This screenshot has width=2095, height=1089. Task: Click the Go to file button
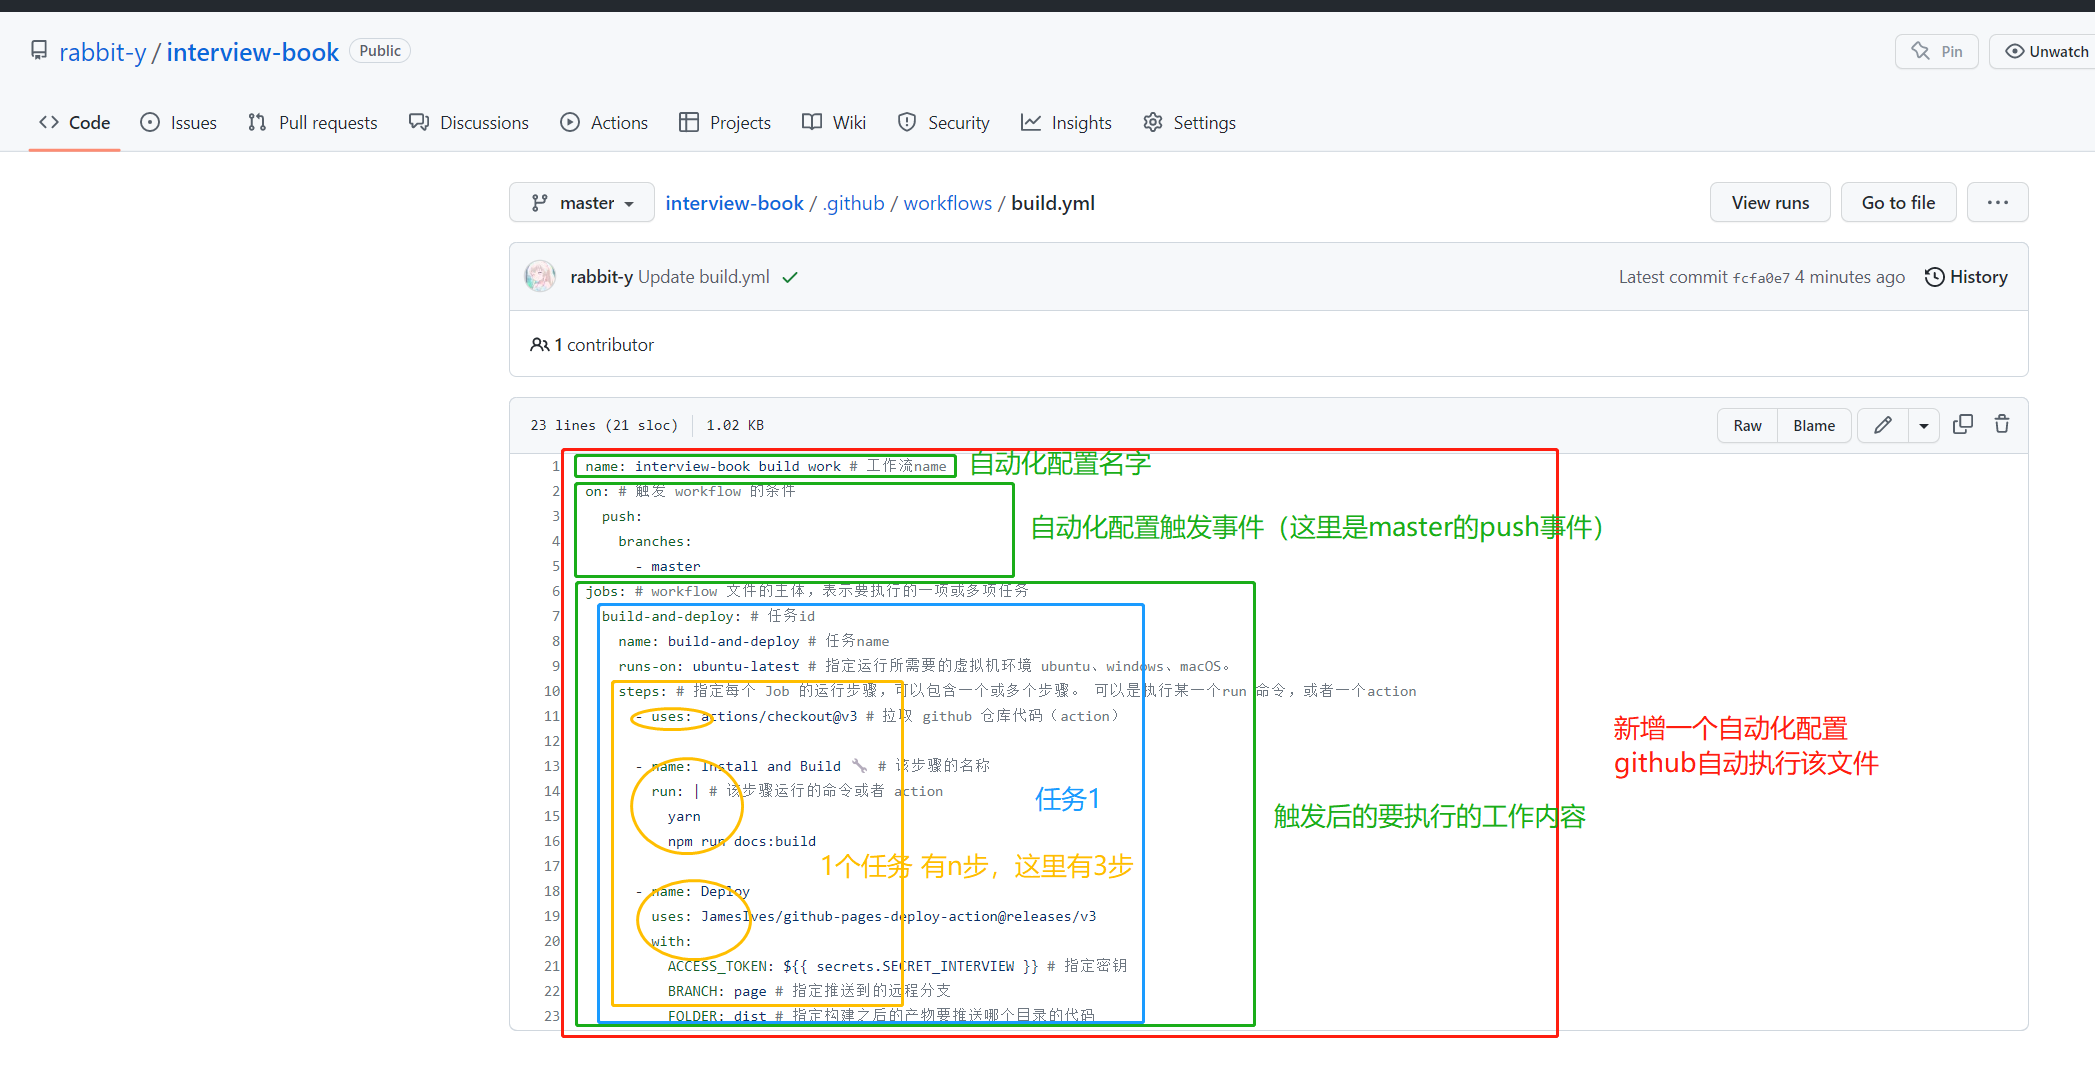coord(1897,203)
